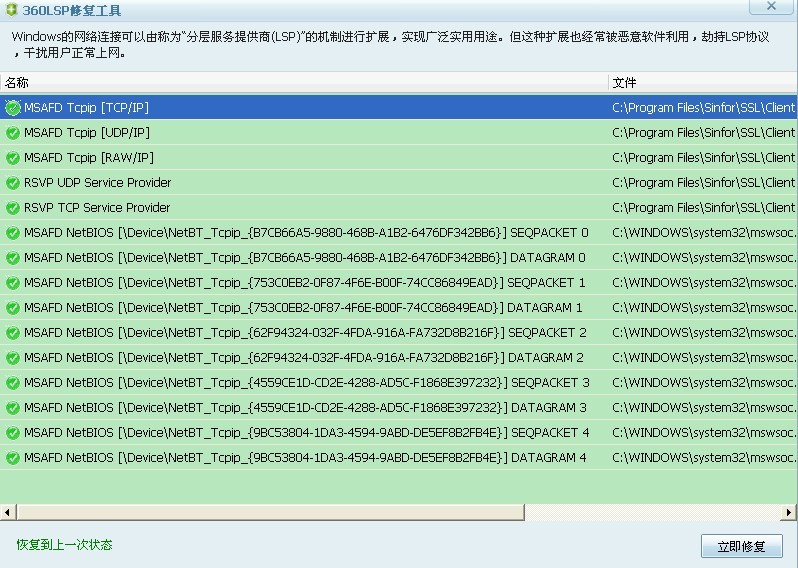Click the horizontal scrollbar right arrow
The height and width of the screenshot is (568, 798).
click(789, 512)
